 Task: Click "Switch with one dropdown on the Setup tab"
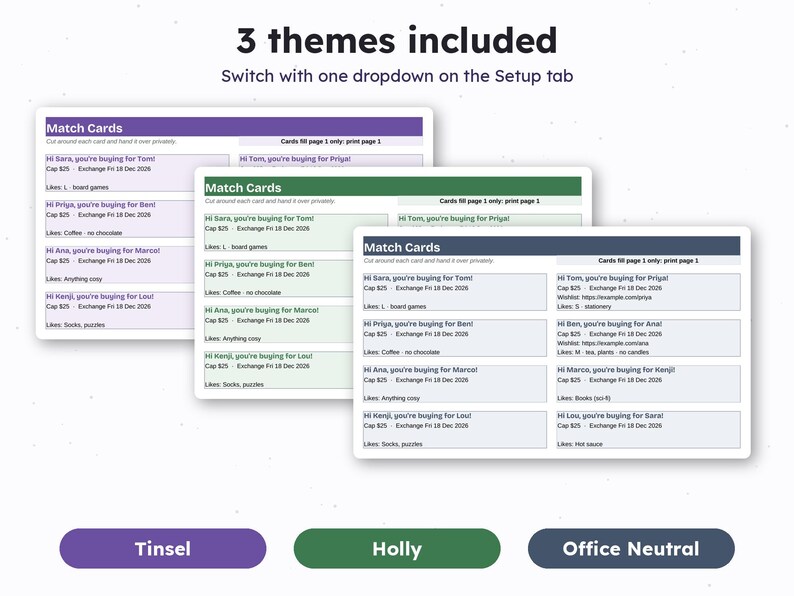(397, 76)
